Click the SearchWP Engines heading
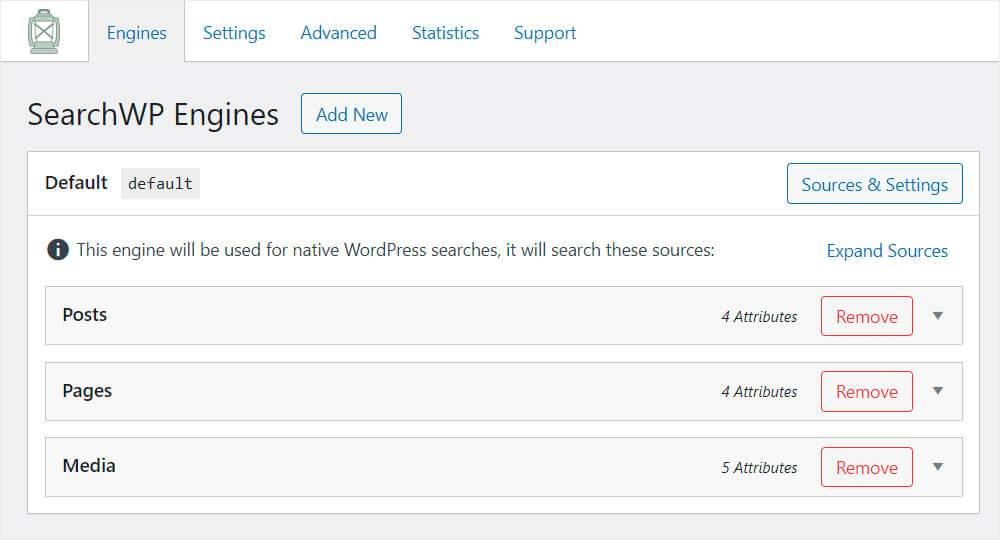The height and width of the screenshot is (540, 1000). [x=153, y=115]
